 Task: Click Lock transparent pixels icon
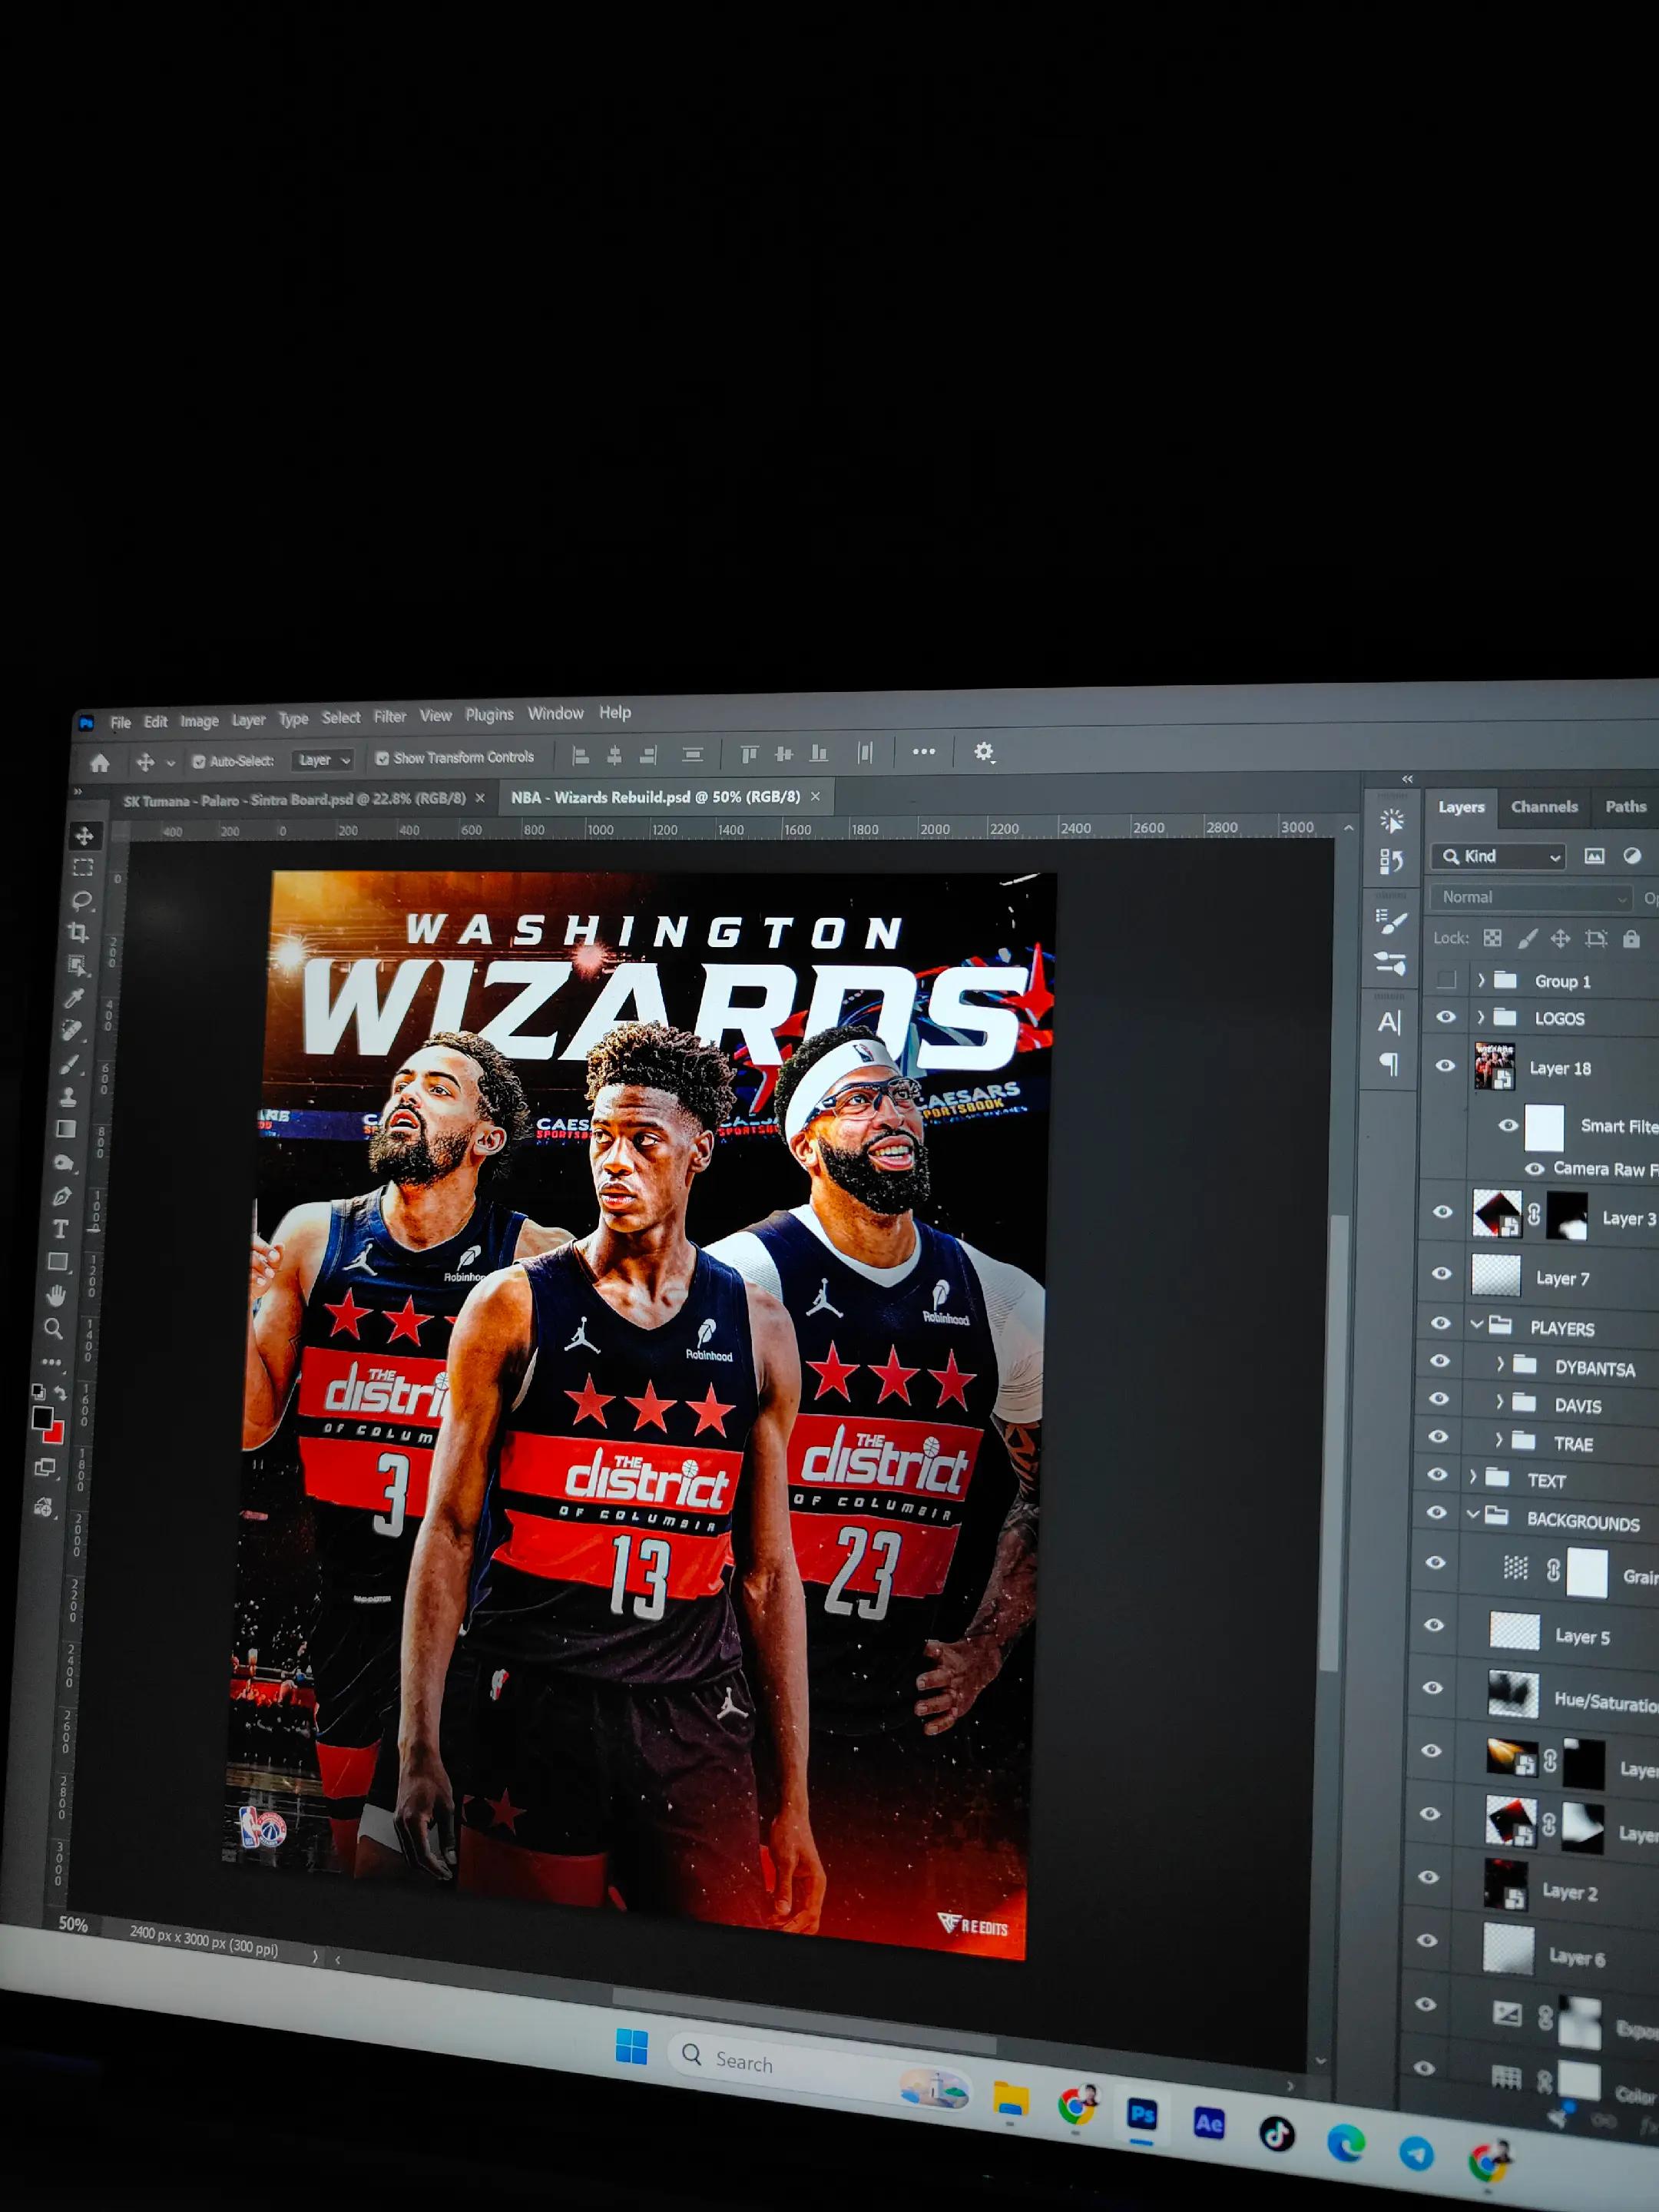1492,938
